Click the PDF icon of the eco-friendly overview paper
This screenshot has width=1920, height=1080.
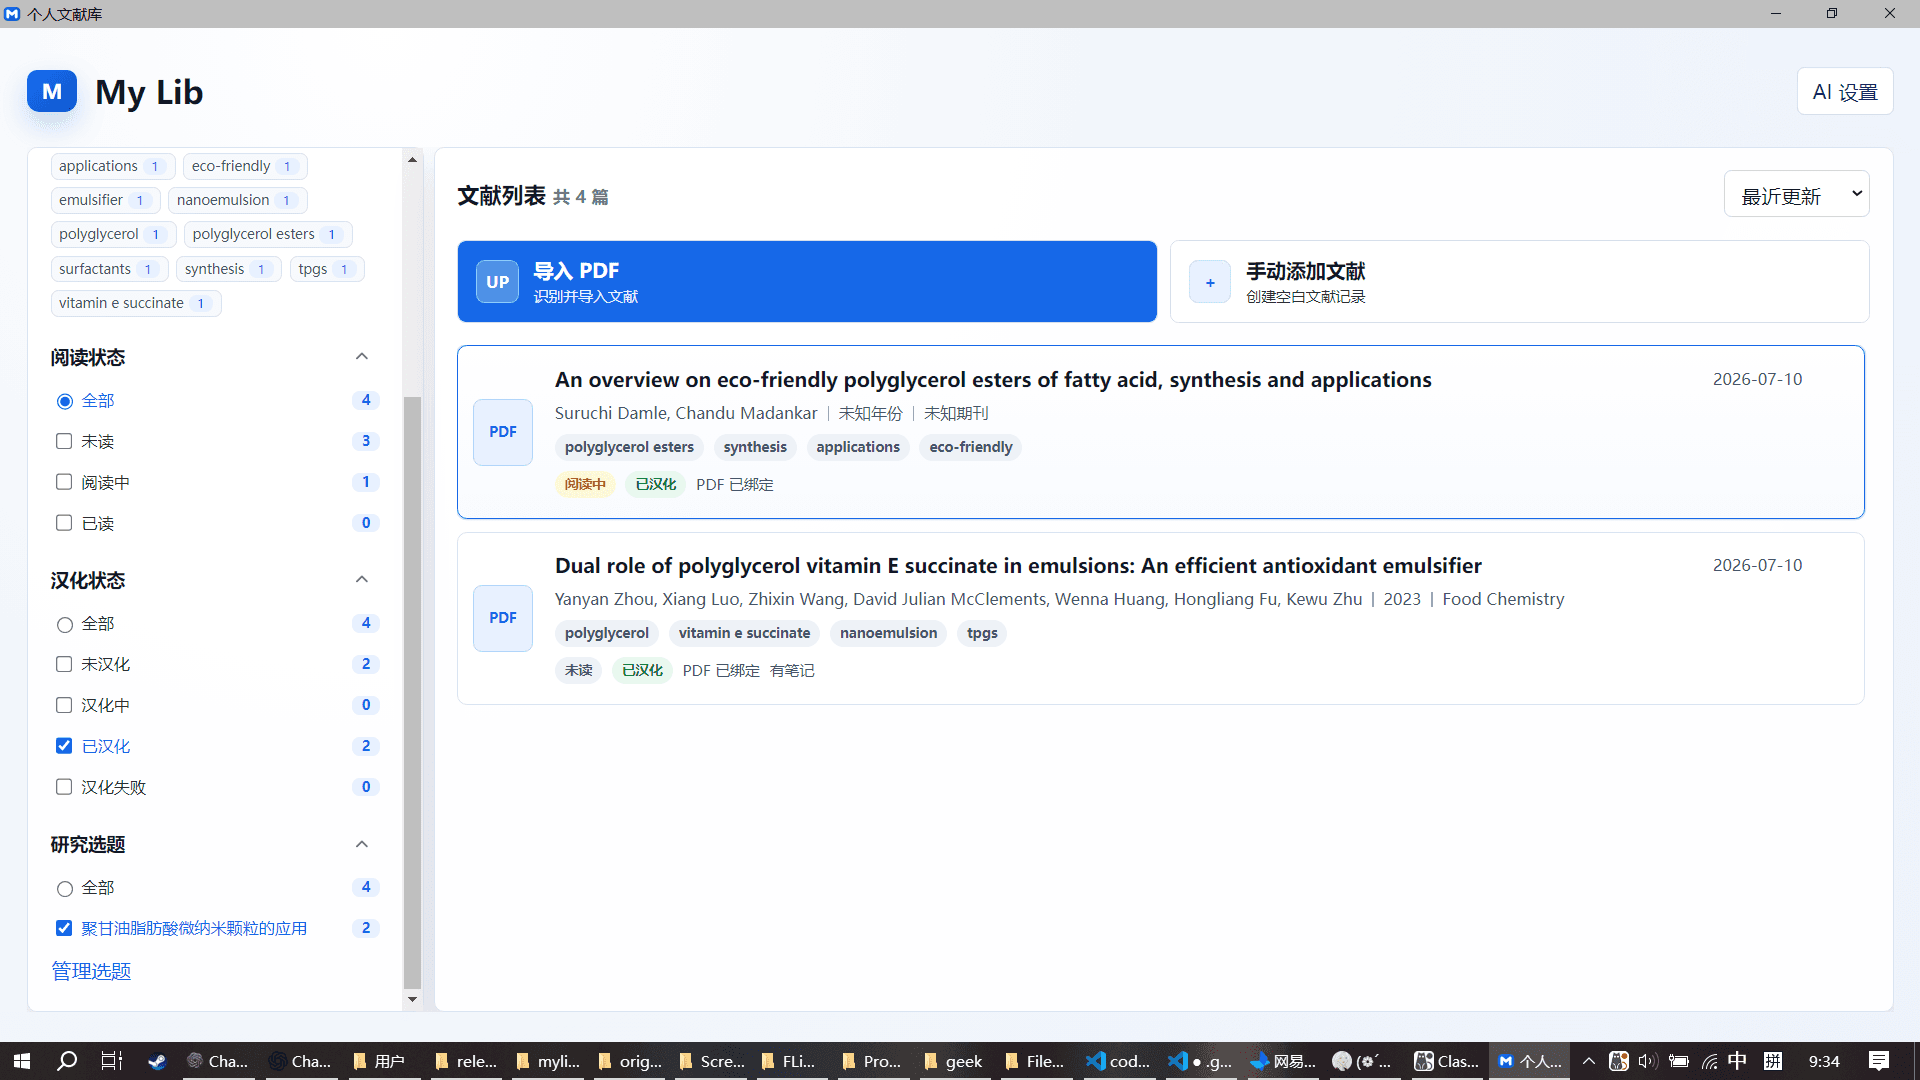click(503, 432)
